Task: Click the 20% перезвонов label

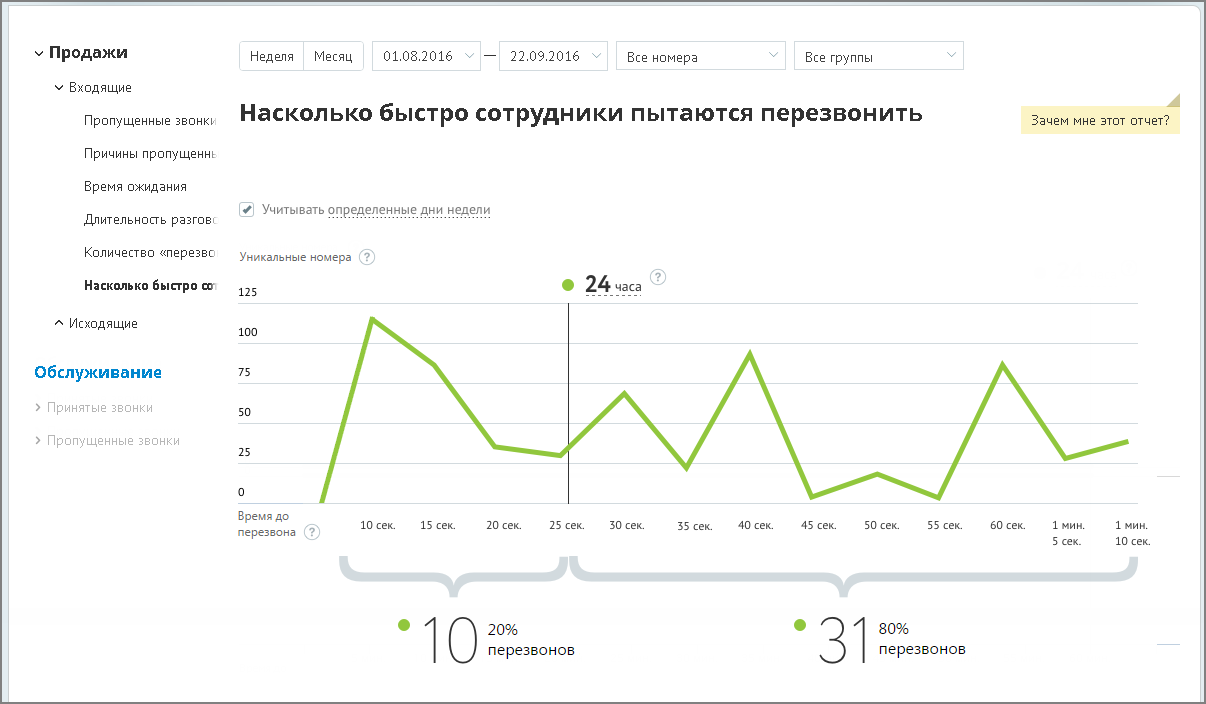Action: (x=531, y=640)
